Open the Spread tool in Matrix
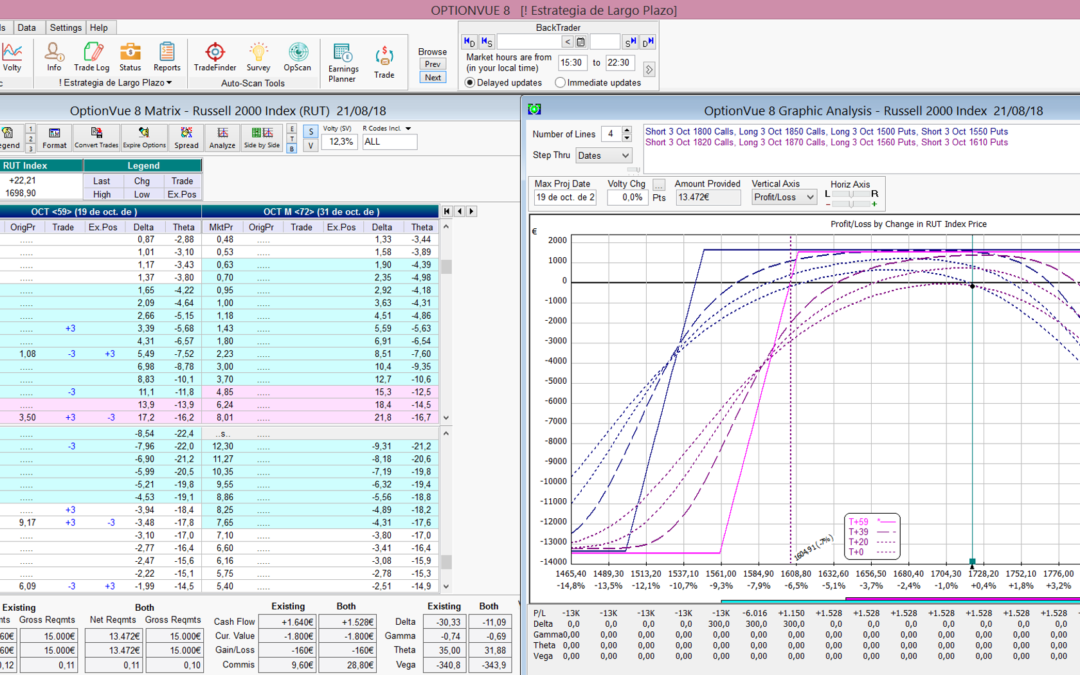 [186, 138]
